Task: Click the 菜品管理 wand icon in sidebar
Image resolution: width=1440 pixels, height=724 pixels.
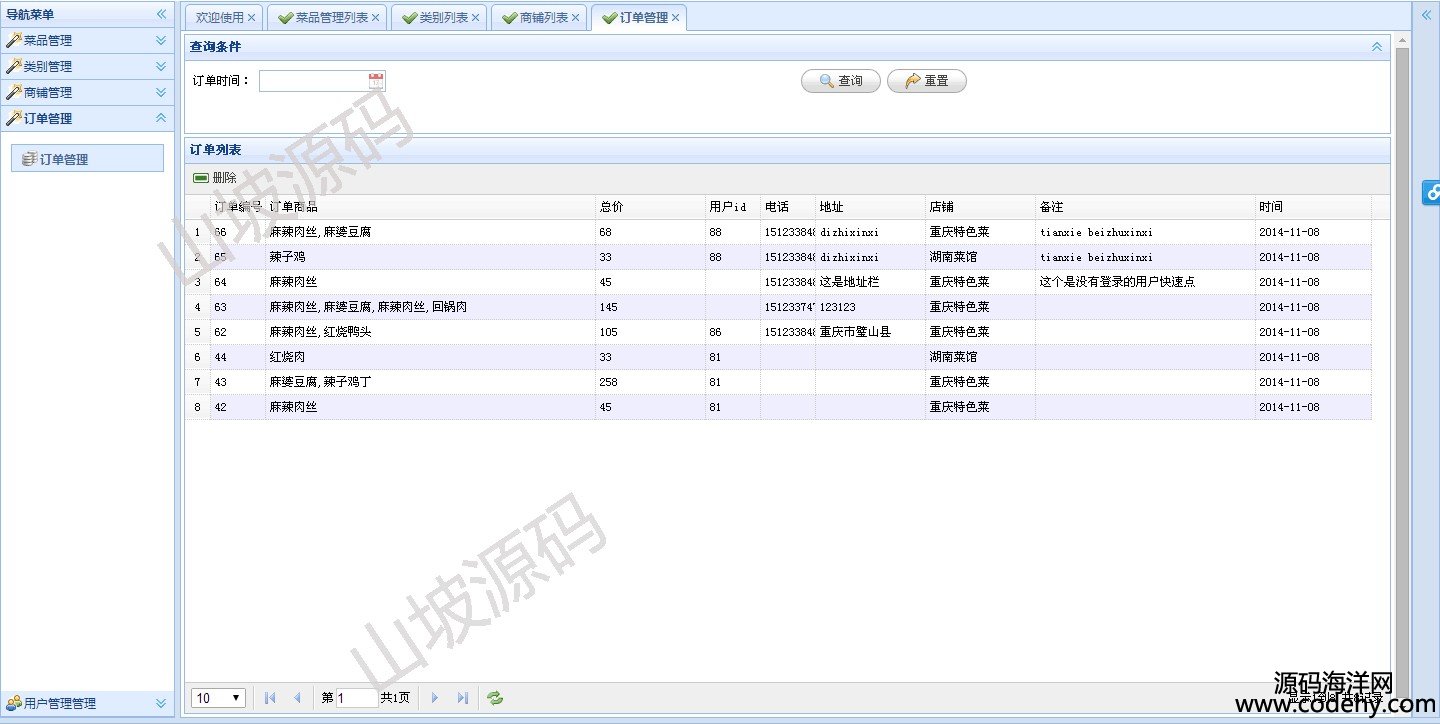Action: [13, 40]
